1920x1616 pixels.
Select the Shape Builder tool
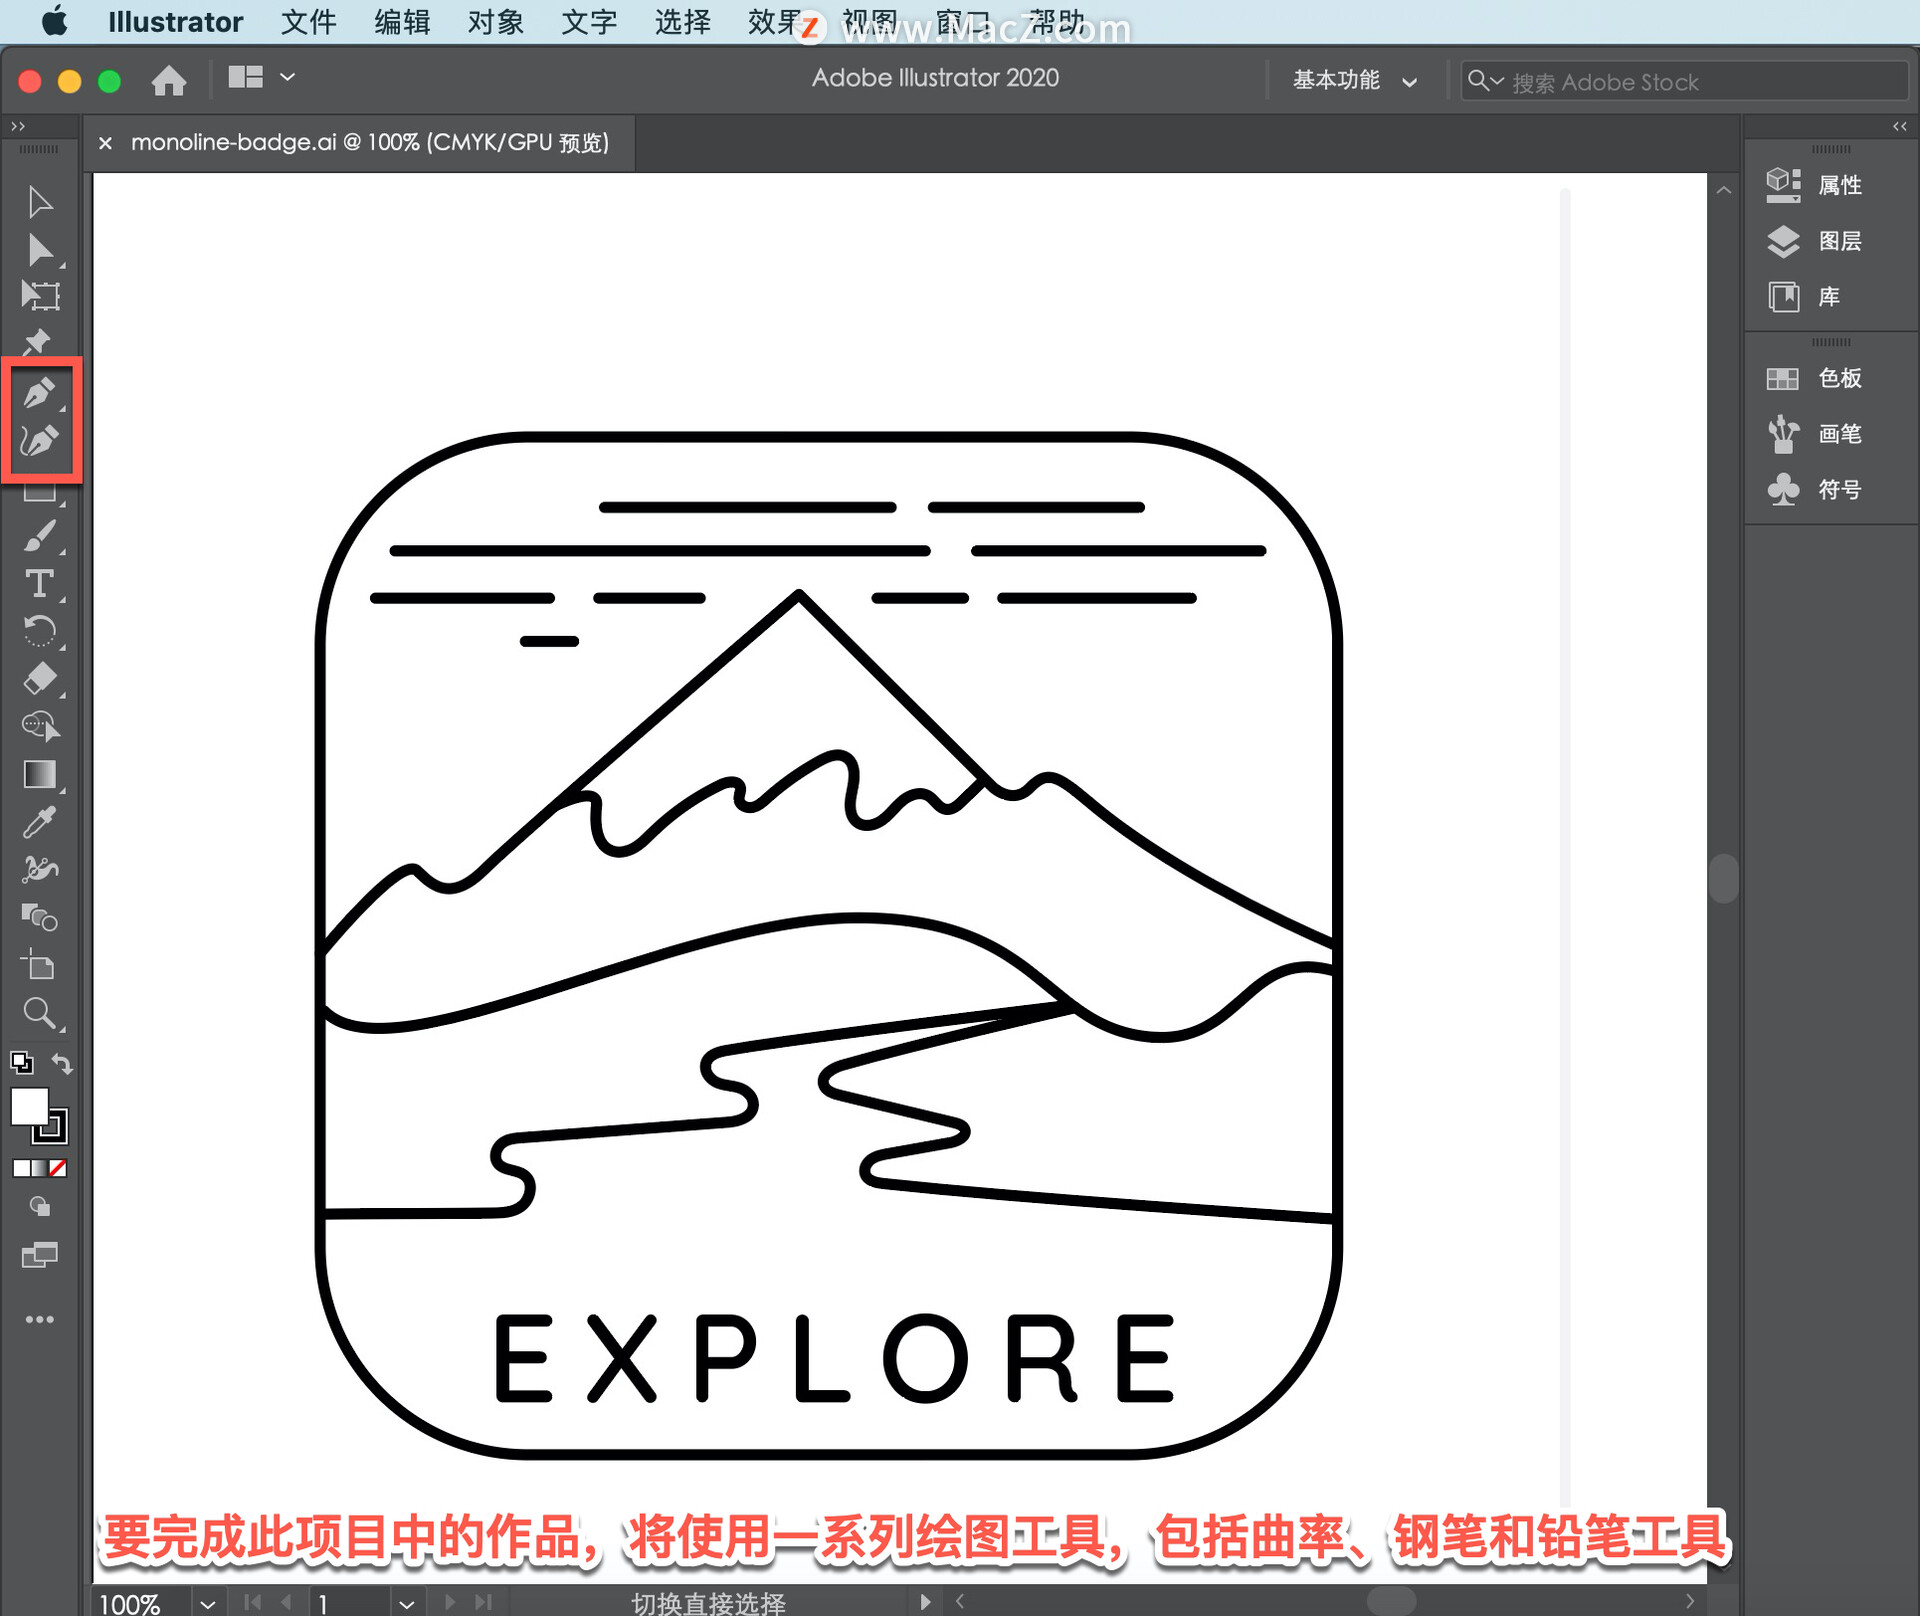click(x=40, y=726)
